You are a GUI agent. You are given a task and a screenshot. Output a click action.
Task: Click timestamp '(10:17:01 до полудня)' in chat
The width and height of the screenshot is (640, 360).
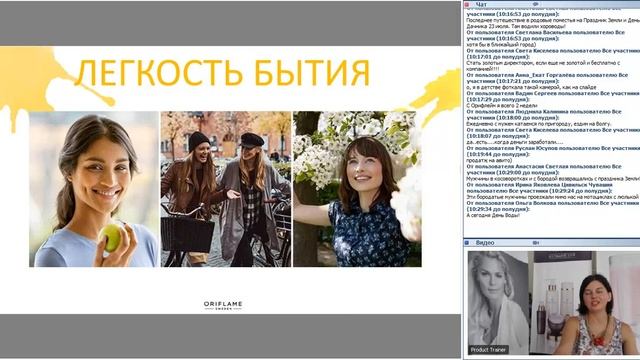498,57
